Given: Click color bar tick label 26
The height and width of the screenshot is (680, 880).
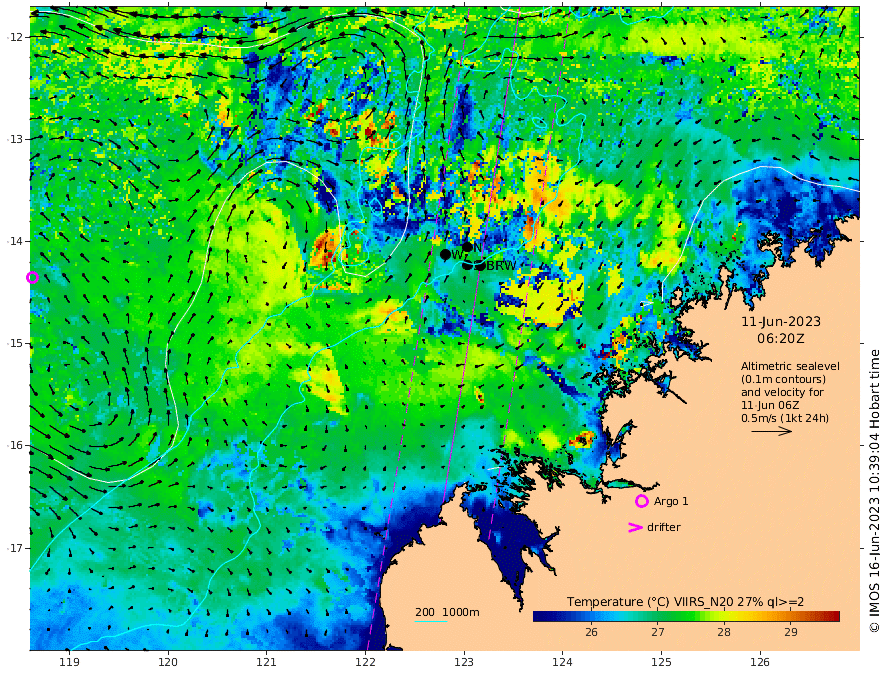Looking at the screenshot, I should (x=591, y=632).
